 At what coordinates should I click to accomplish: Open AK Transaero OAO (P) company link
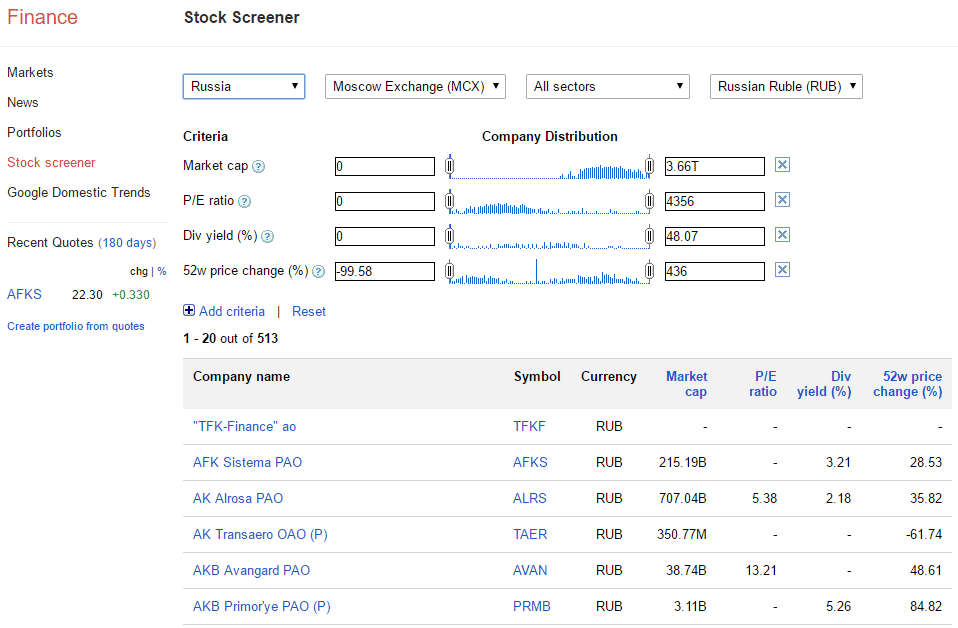pyautogui.click(x=260, y=535)
